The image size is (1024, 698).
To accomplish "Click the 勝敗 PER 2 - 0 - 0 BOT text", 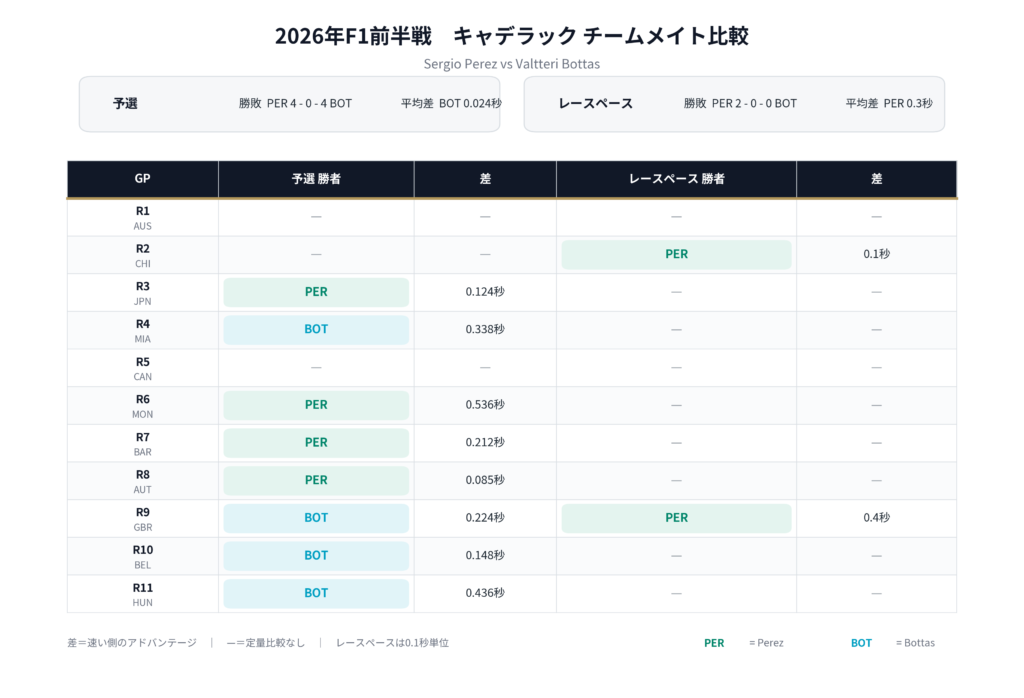I will point(740,103).
